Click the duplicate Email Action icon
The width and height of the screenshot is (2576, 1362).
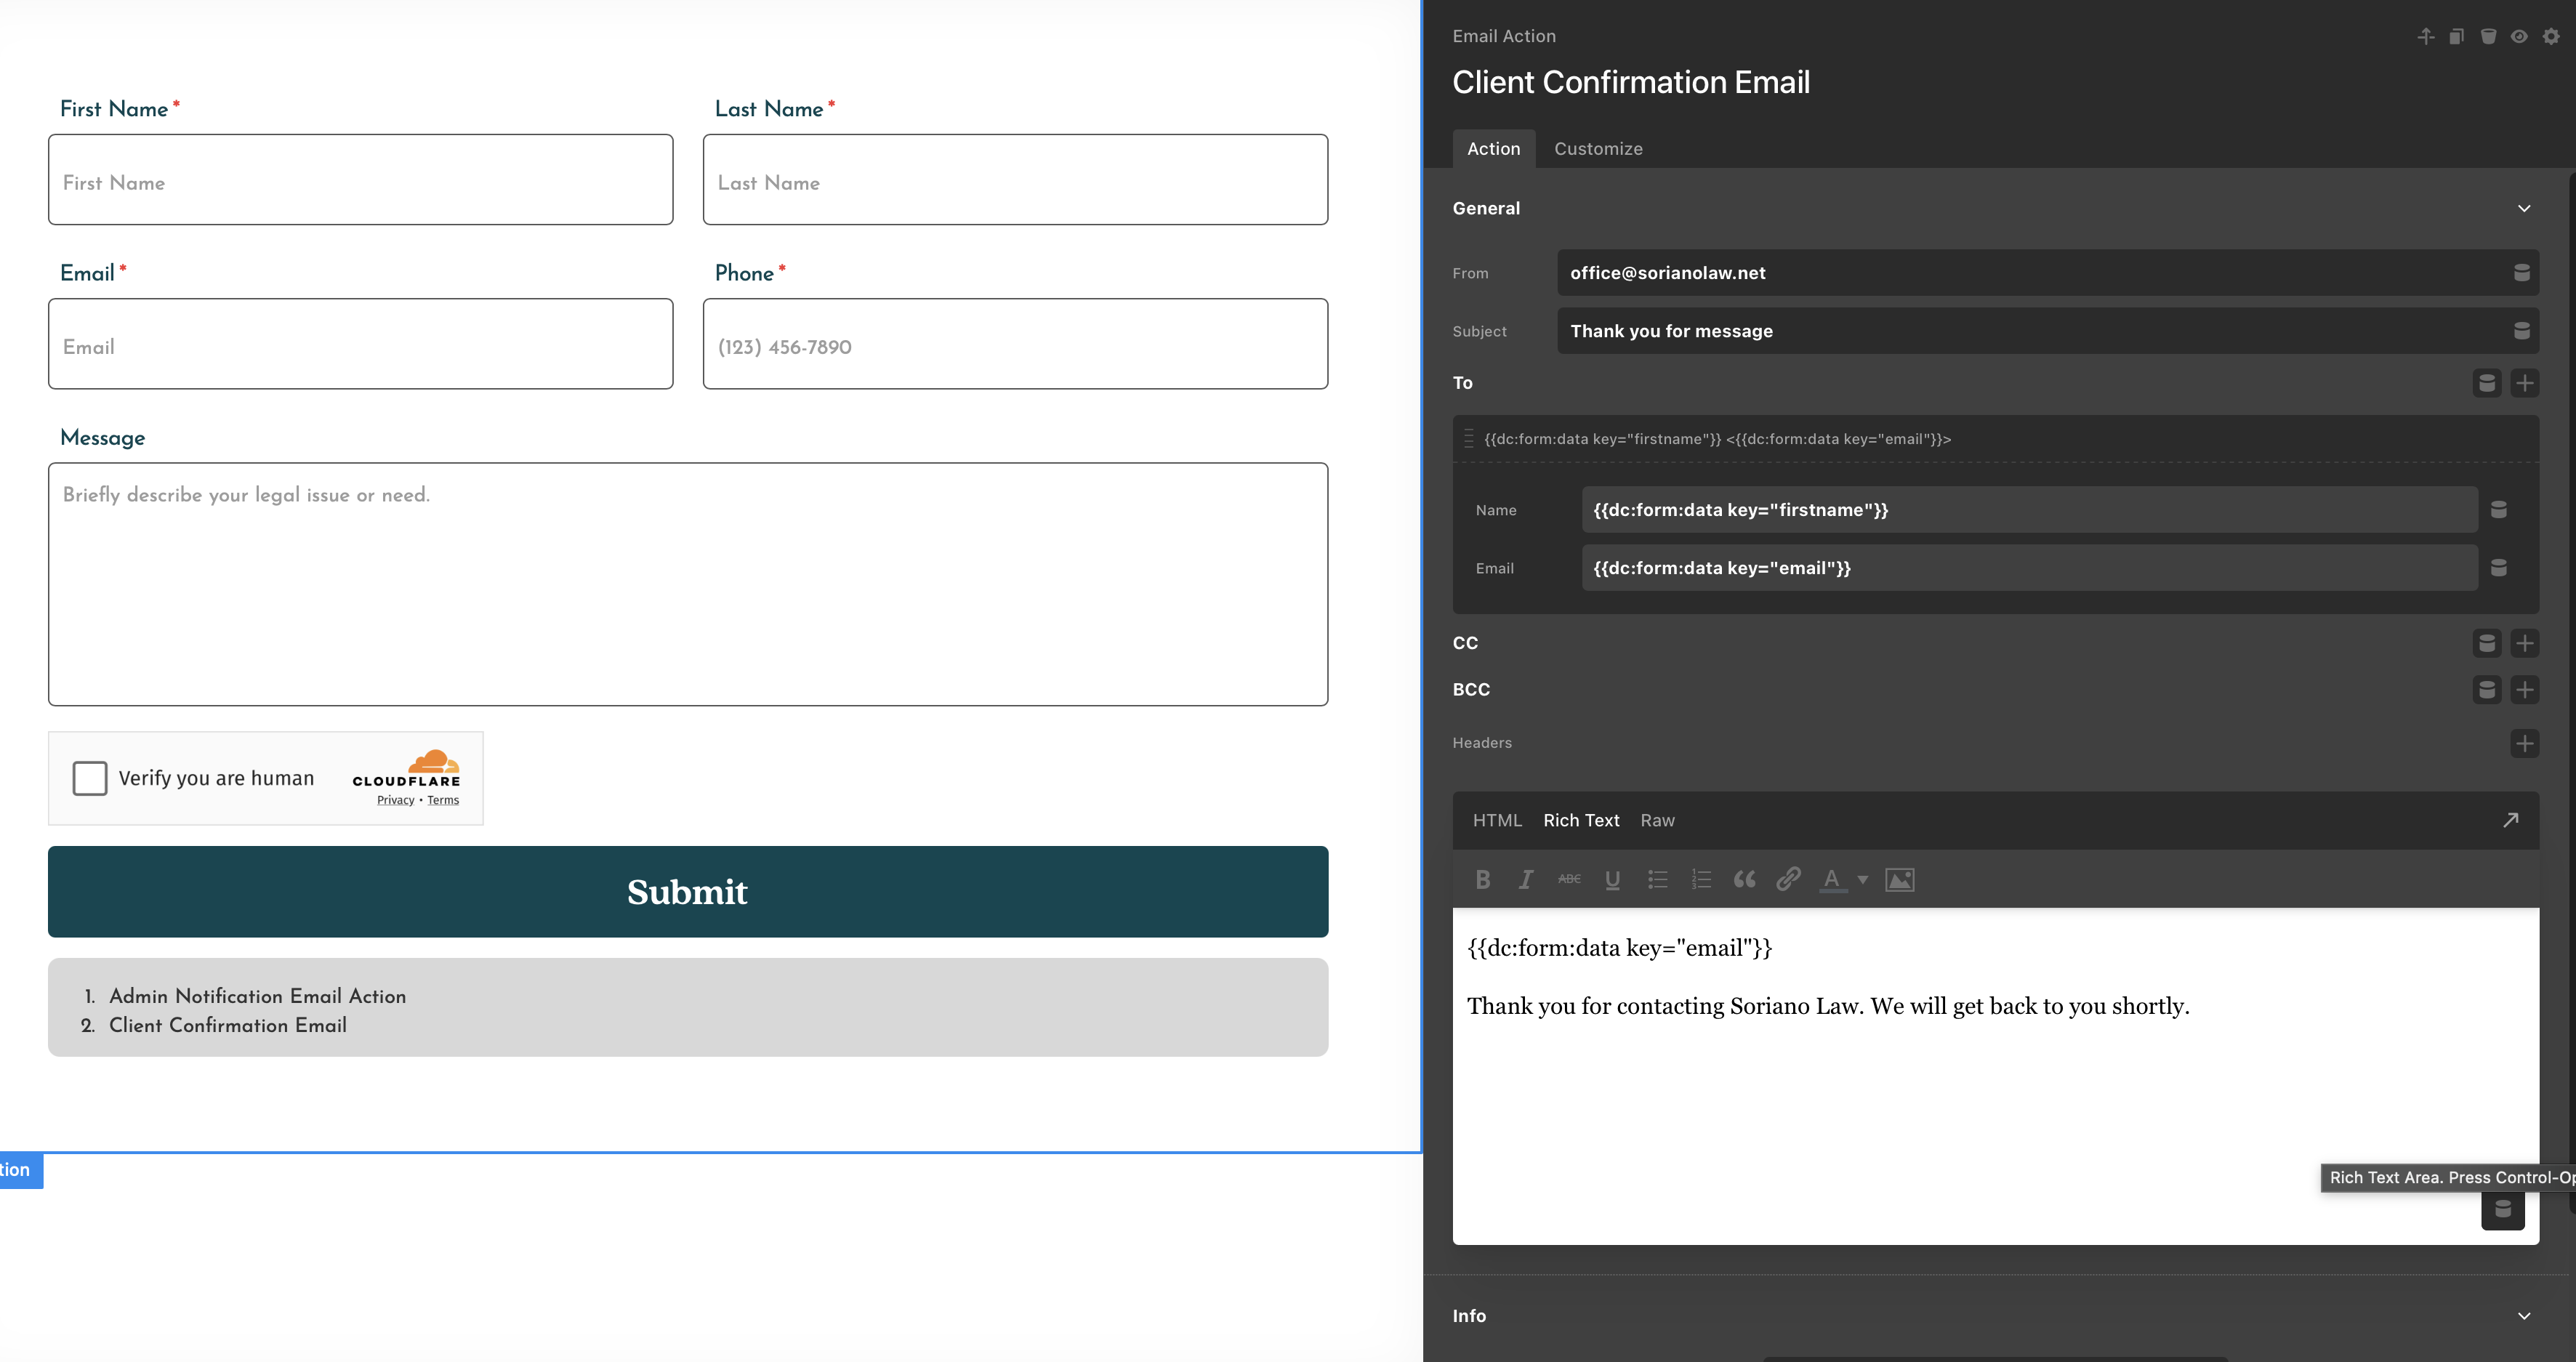point(2456,37)
